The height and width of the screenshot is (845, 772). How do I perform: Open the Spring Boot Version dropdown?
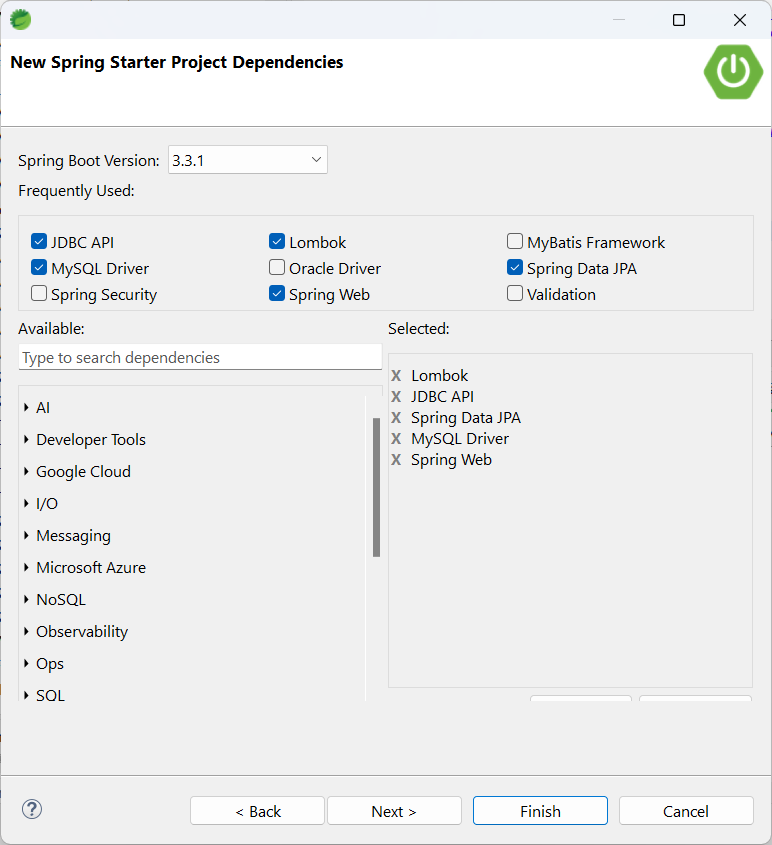coord(248,160)
